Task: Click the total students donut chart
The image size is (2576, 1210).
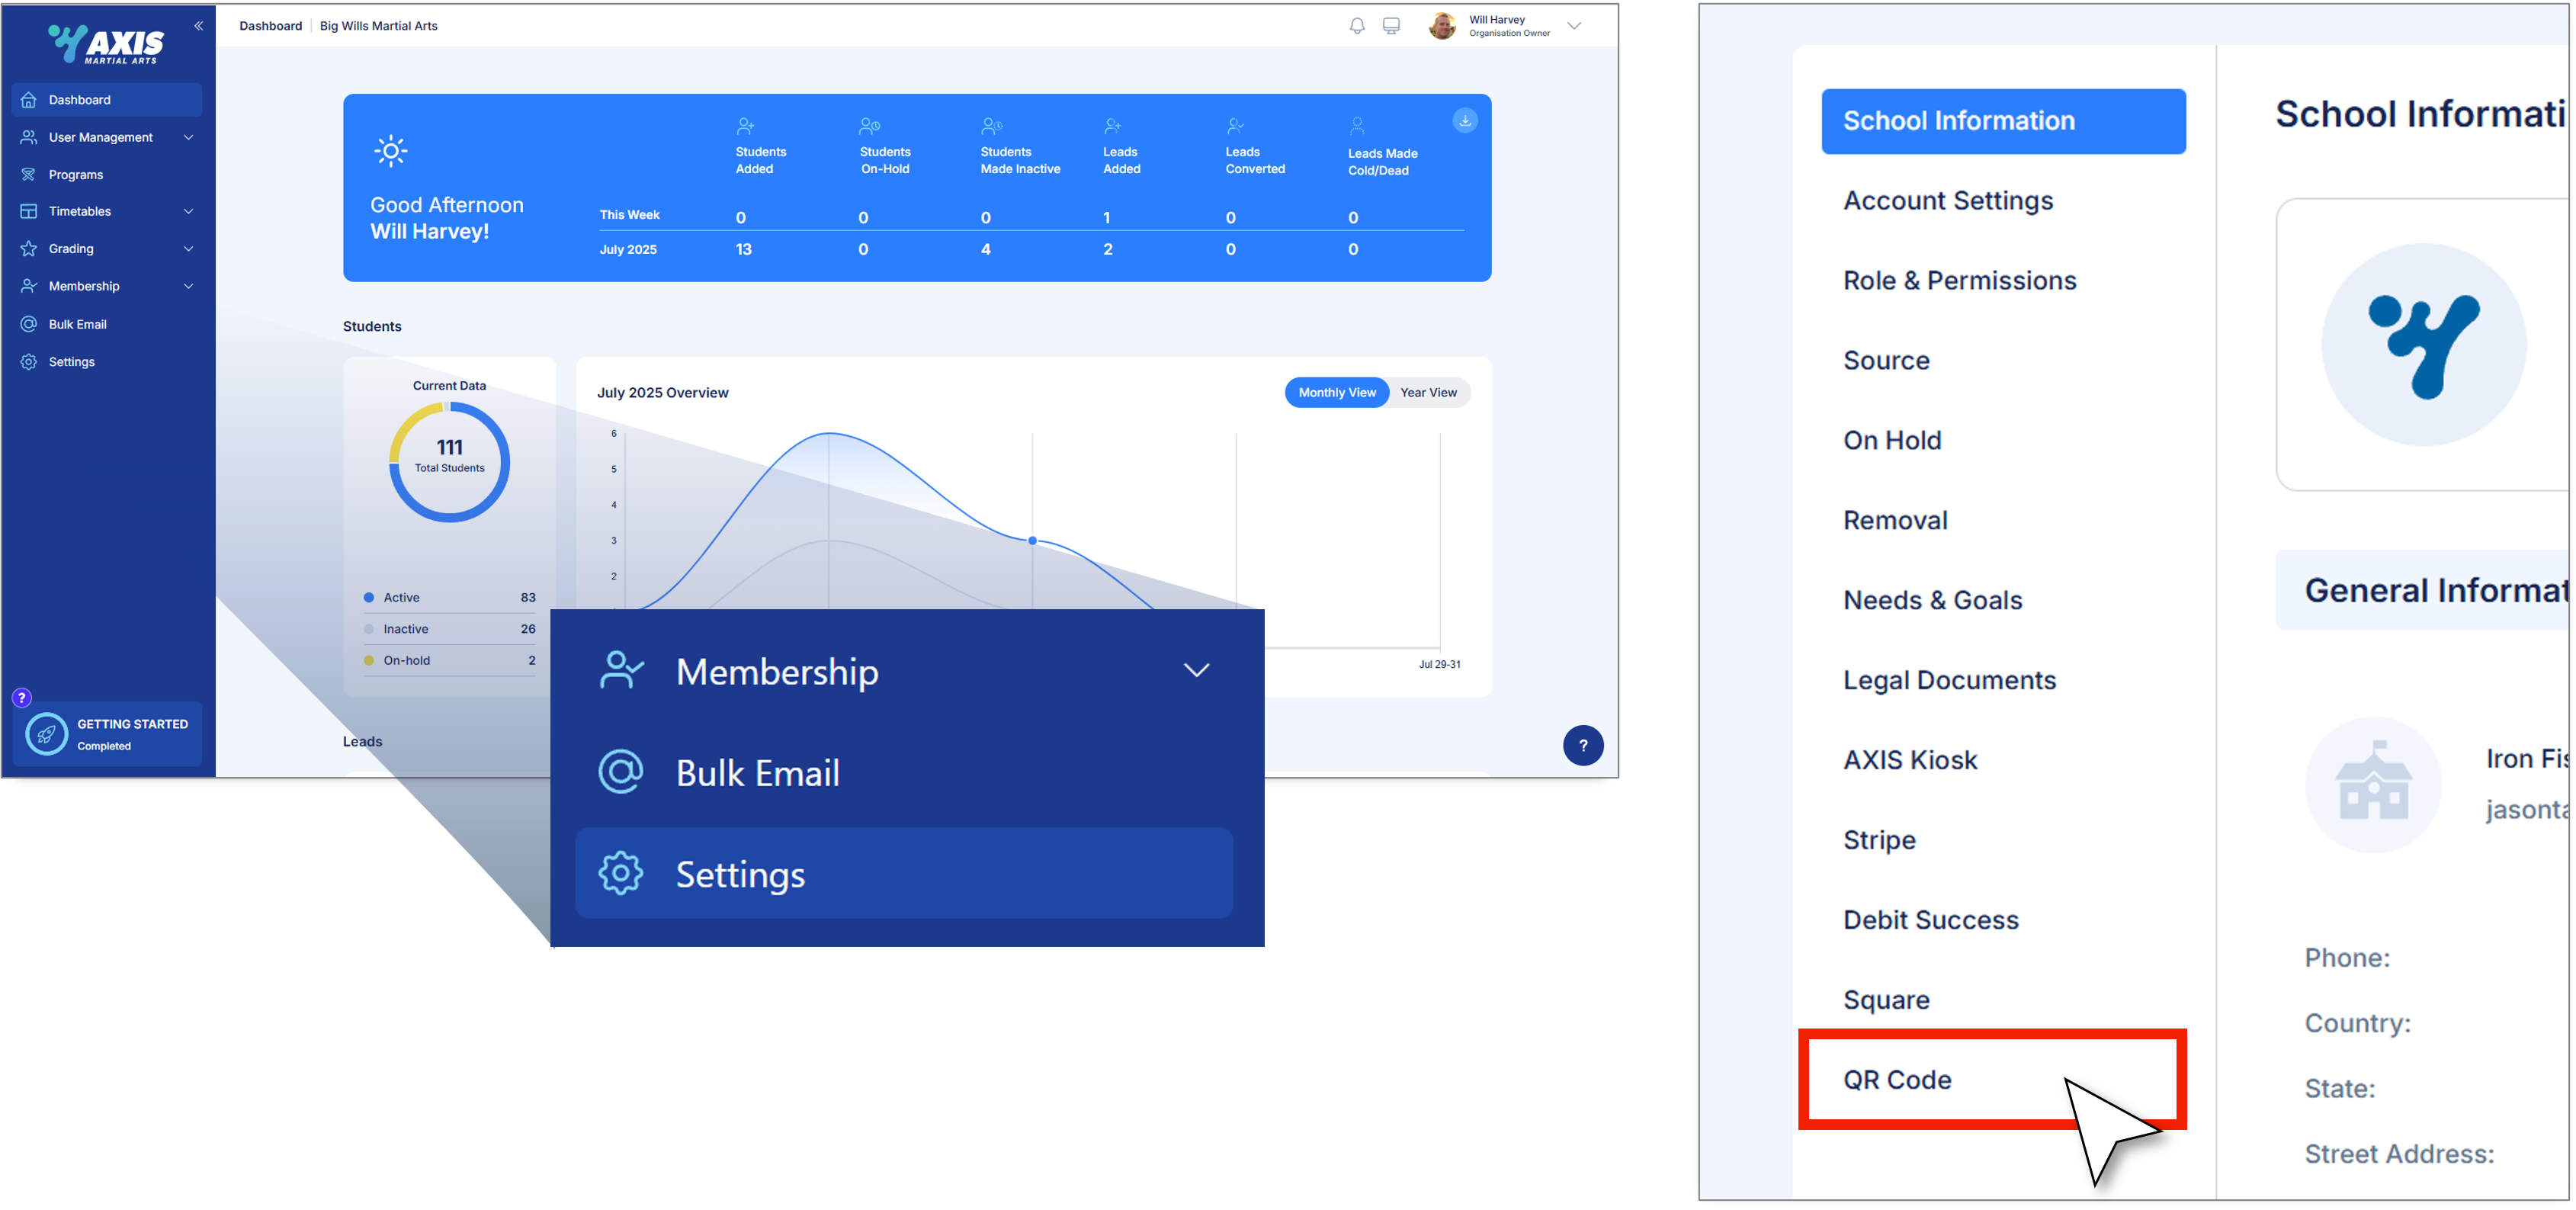Action: (449, 461)
